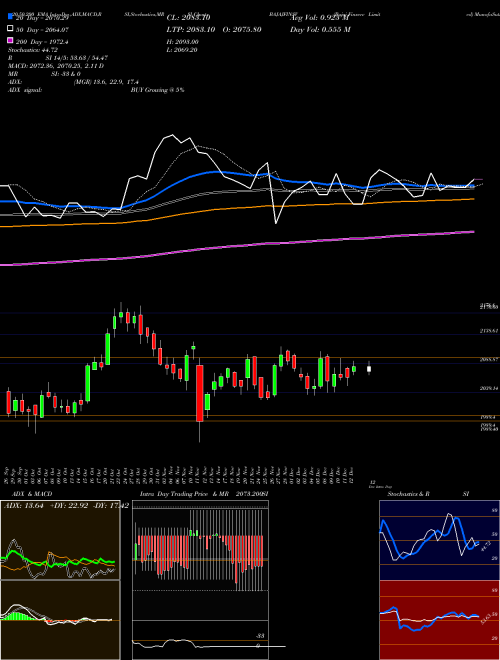Click the 'BUY Growing @ 5%' ADX signal text

[x=157, y=90]
